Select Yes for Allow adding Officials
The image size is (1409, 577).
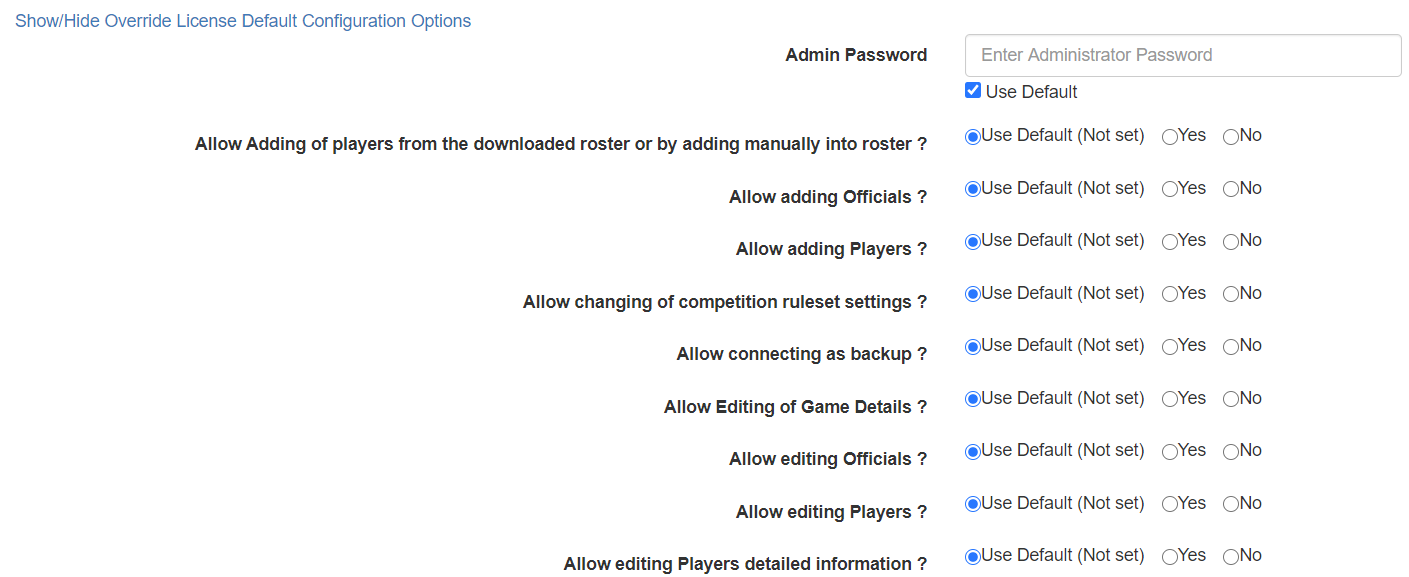[1170, 189]
